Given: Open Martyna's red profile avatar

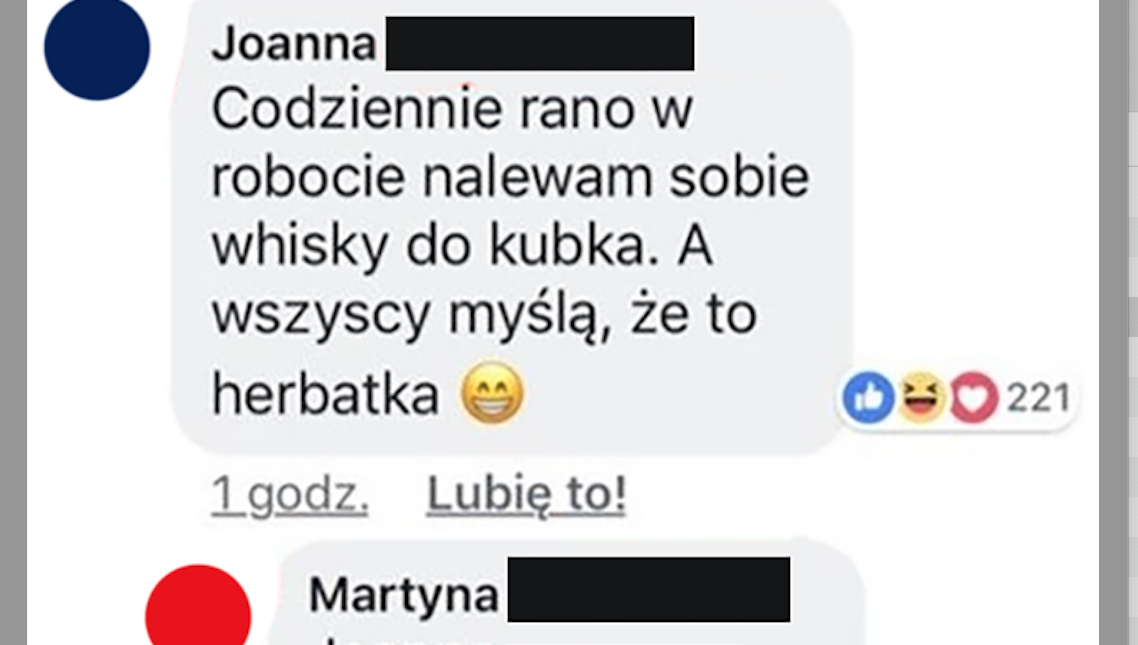Looking at the screenshot, I should [x=198, y=605].
